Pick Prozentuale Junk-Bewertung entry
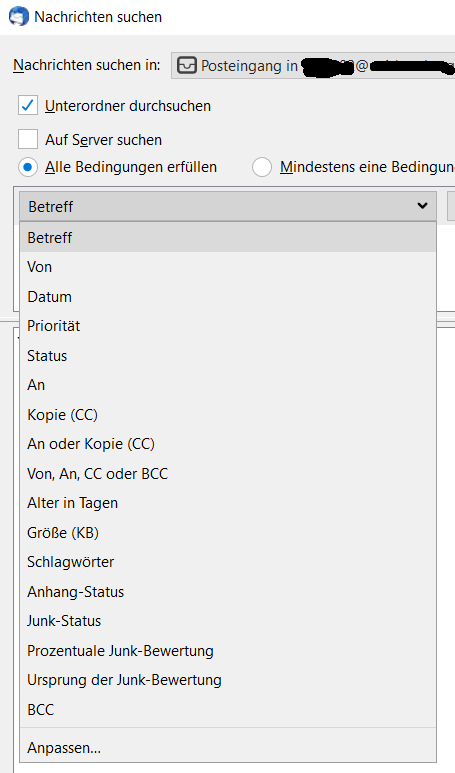455x773 pixels. click(228, 650)
